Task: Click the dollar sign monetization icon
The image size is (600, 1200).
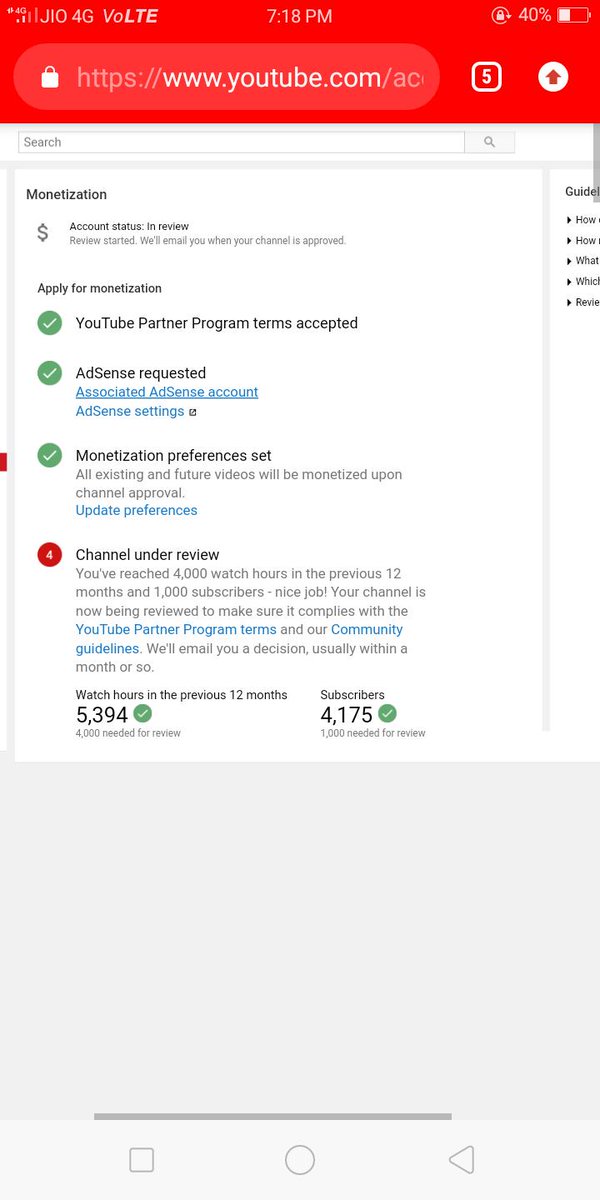Action: pyautogui.click(x=42, y=233)
